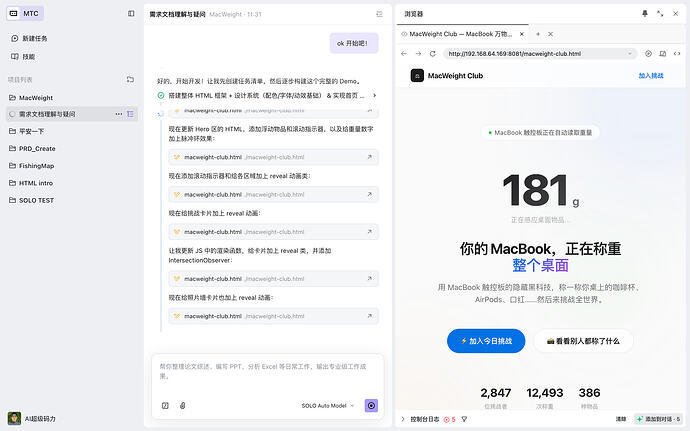Open the MacWeight project folder
The height and width of the screenshot is (431, 690).
[31, 98]
